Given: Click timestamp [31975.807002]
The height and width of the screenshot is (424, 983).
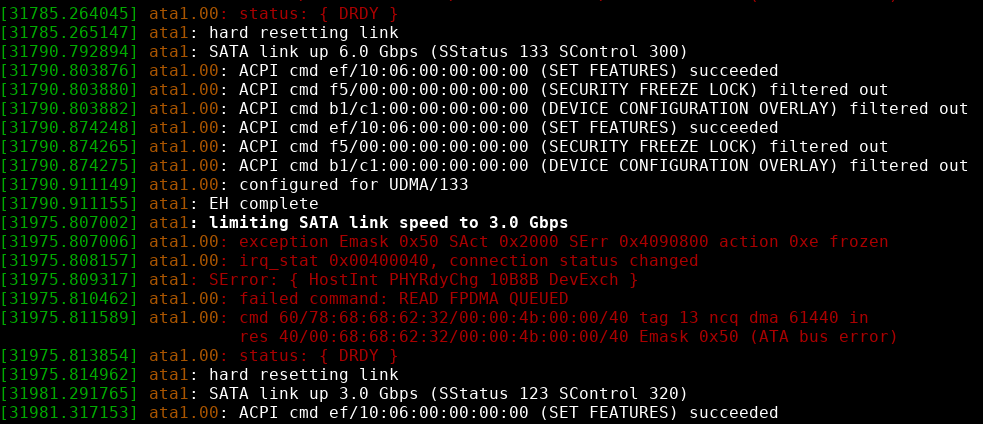Looking at the screenshot, I should click(x=70, y=222).
